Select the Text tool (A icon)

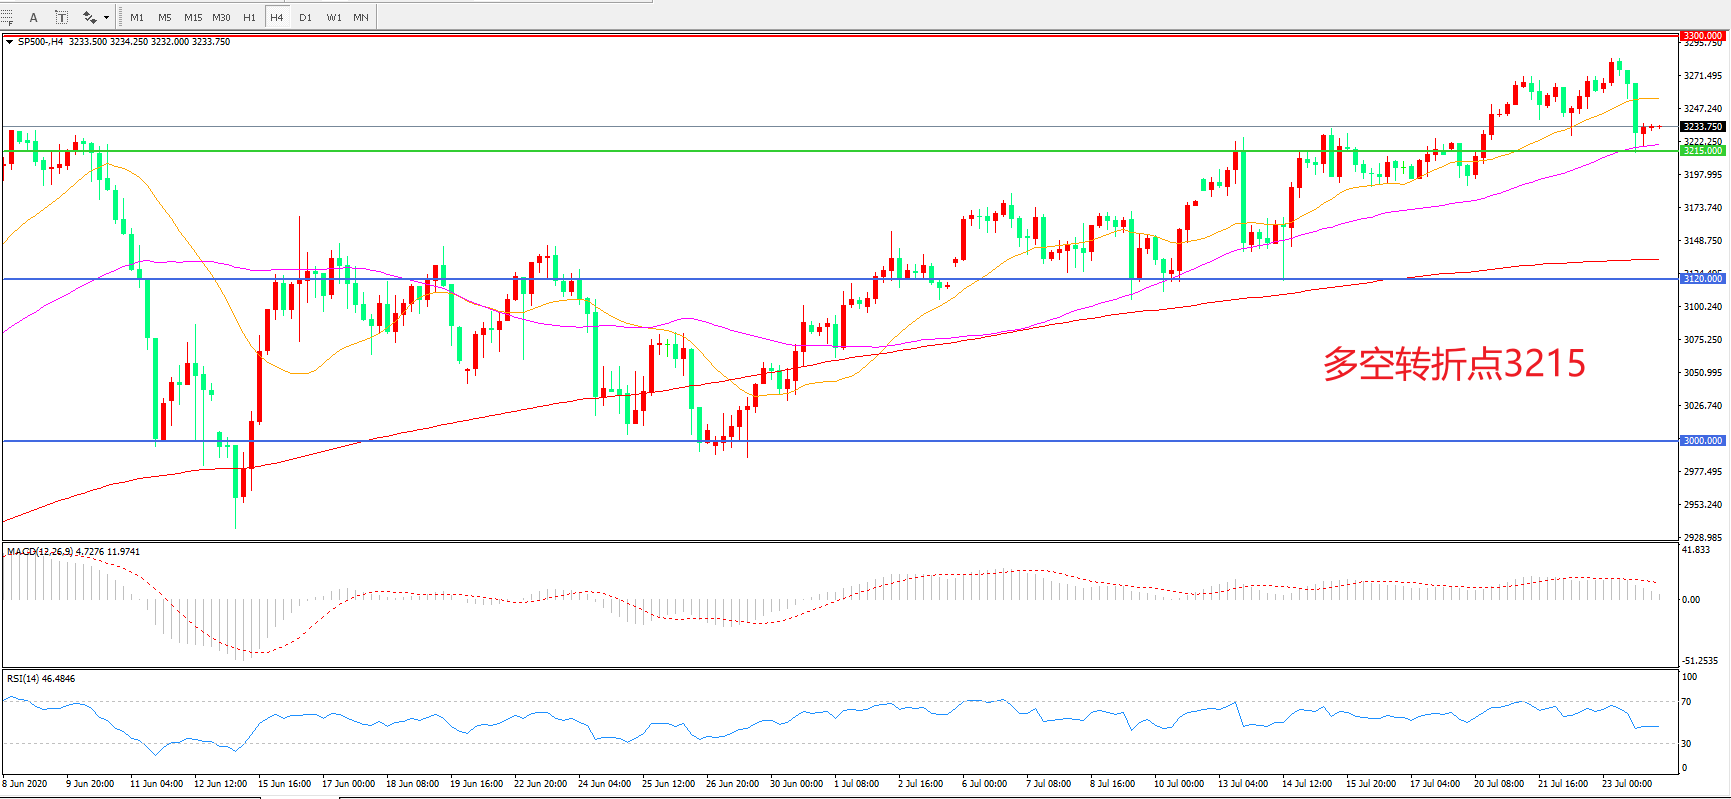pyautogui.click(x=34, y=17)
